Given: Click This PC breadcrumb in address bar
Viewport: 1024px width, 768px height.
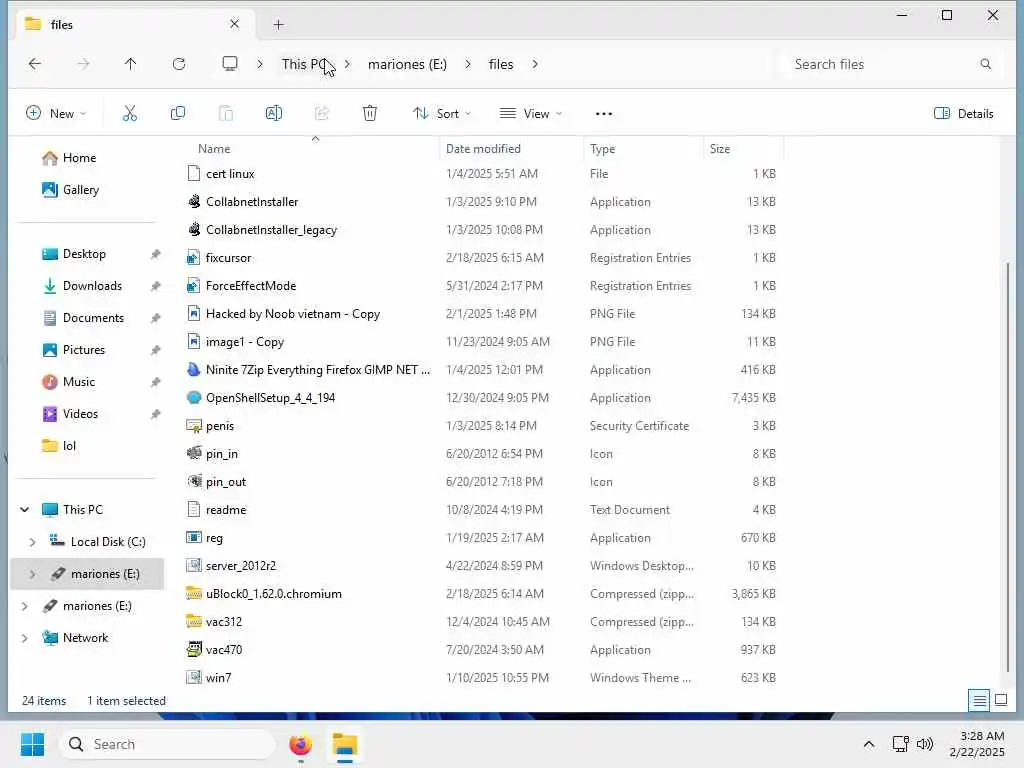Looking at the screenshot, I should click(x=306, y=64).
